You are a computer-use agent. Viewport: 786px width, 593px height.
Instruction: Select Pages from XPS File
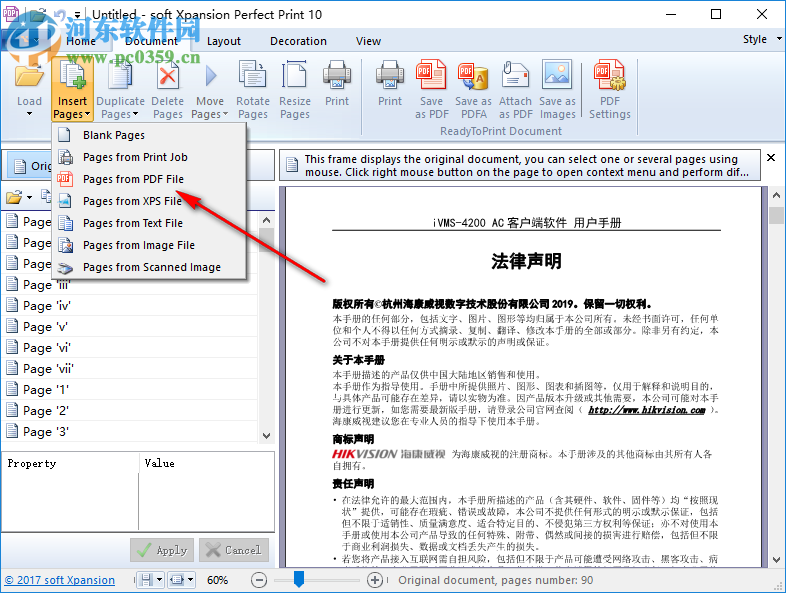(x=149, y=201)
